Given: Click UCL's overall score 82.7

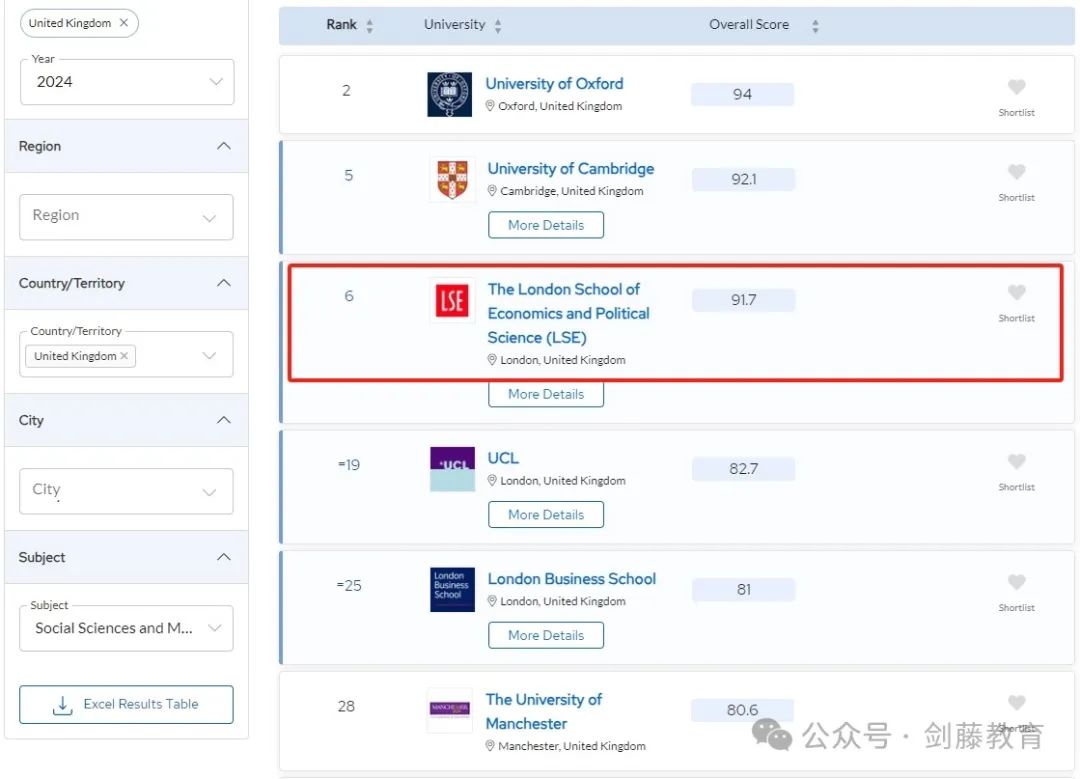Looking at the screenshot, I should [744, 469].
